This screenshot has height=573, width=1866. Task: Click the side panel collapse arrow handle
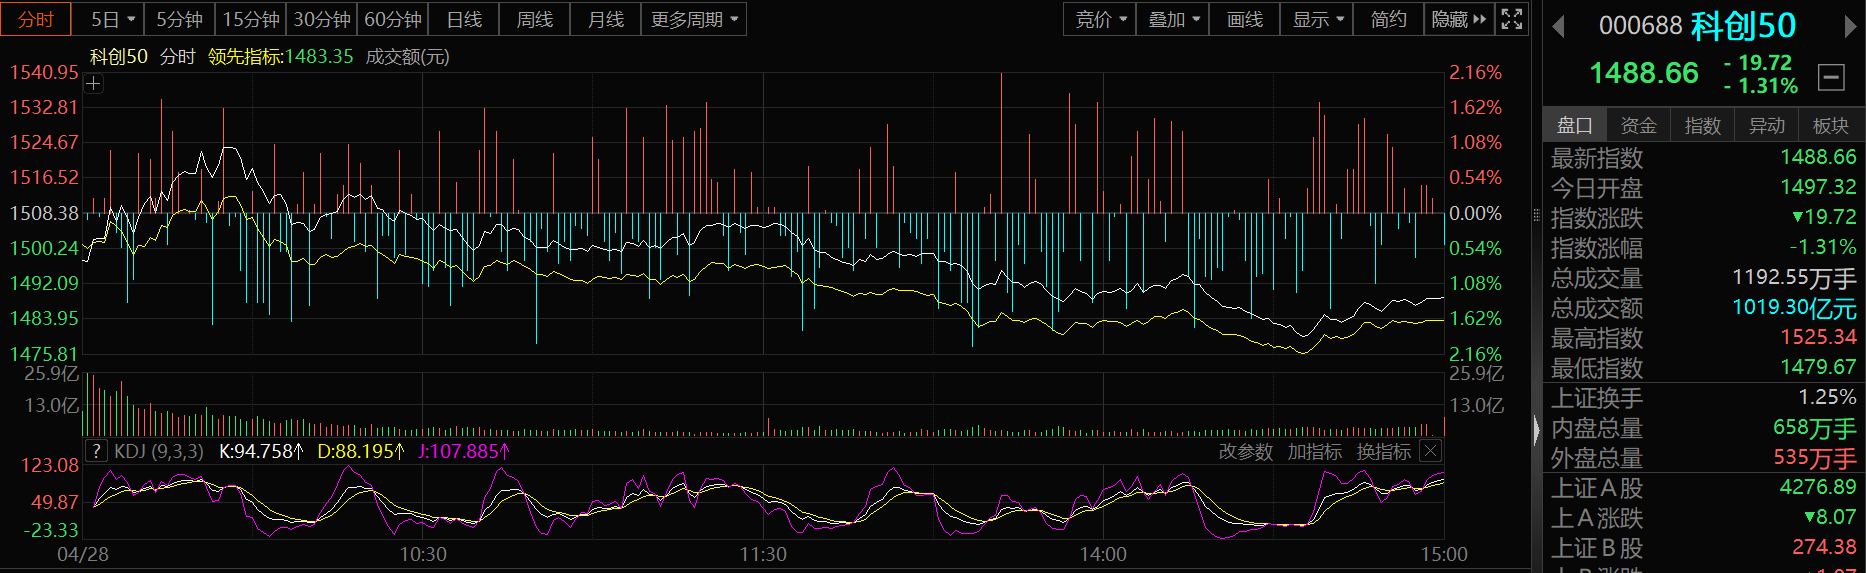point(1537,429)
